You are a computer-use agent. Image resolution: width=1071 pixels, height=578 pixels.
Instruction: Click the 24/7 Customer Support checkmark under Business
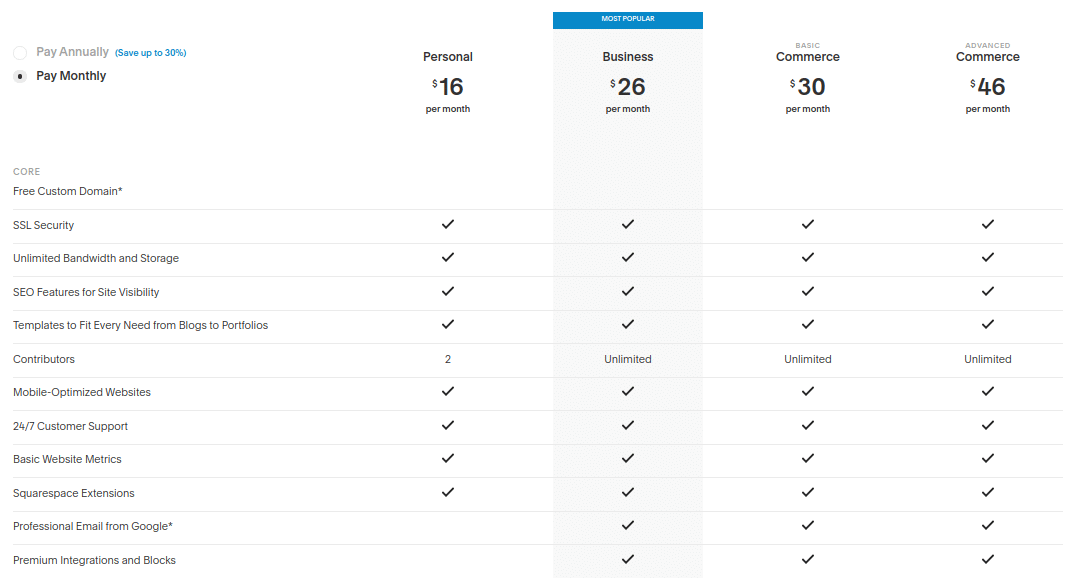coord(628,425)
